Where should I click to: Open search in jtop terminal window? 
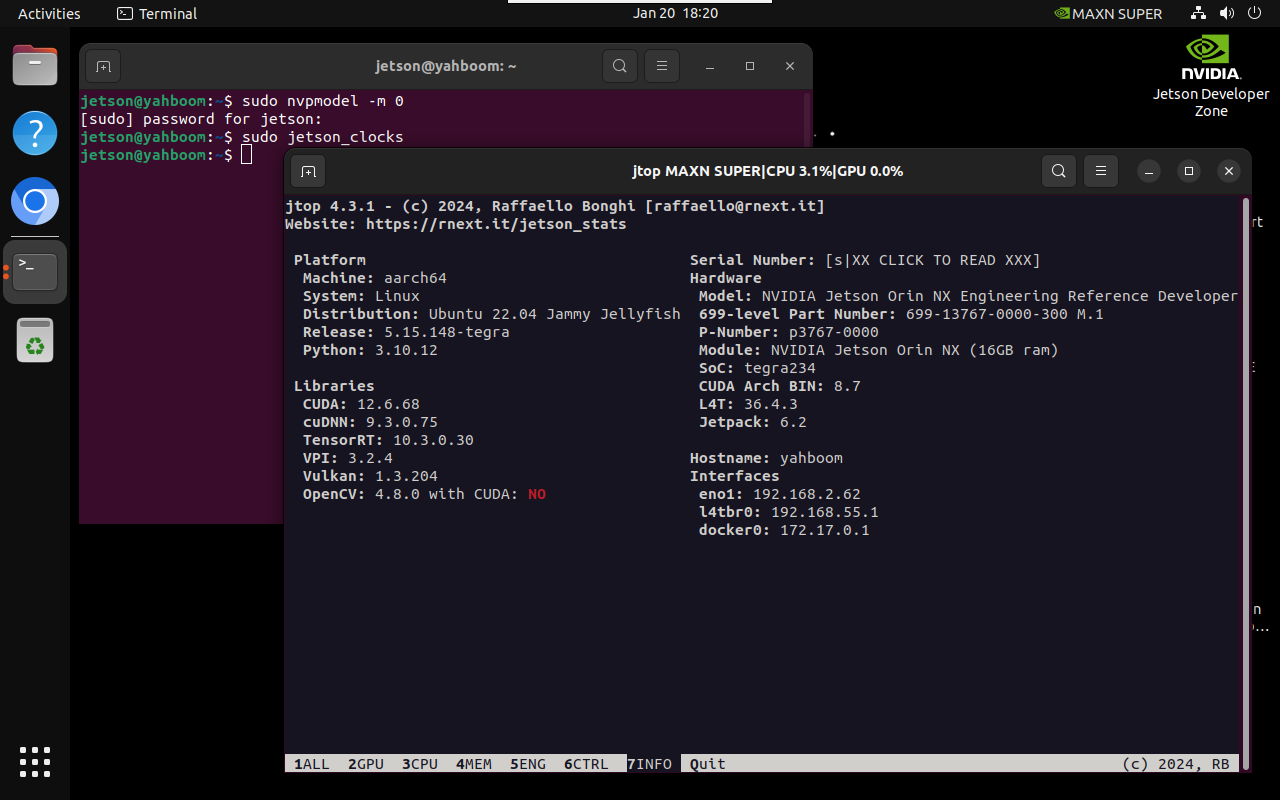(1058, 171)
